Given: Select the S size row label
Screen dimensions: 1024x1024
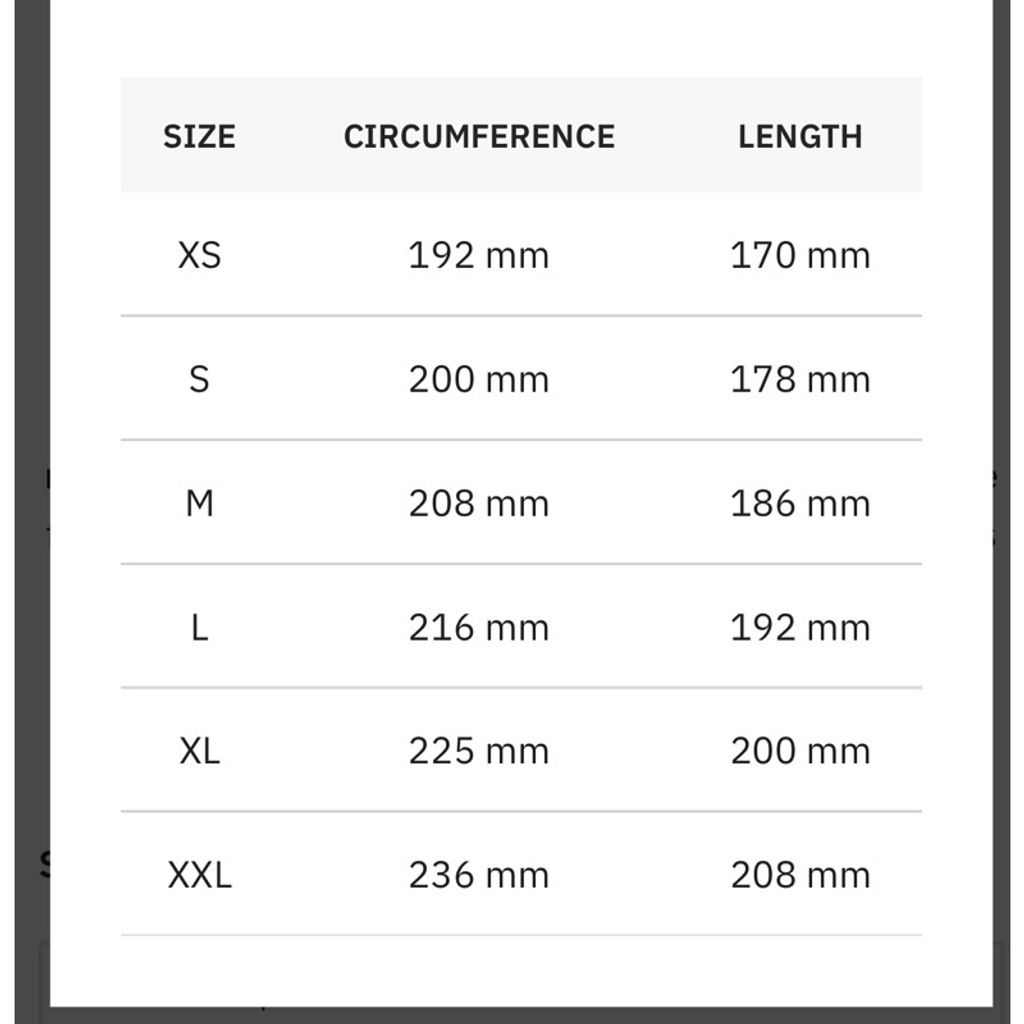Looking at the screenshot, I should (x=199, y=379).
